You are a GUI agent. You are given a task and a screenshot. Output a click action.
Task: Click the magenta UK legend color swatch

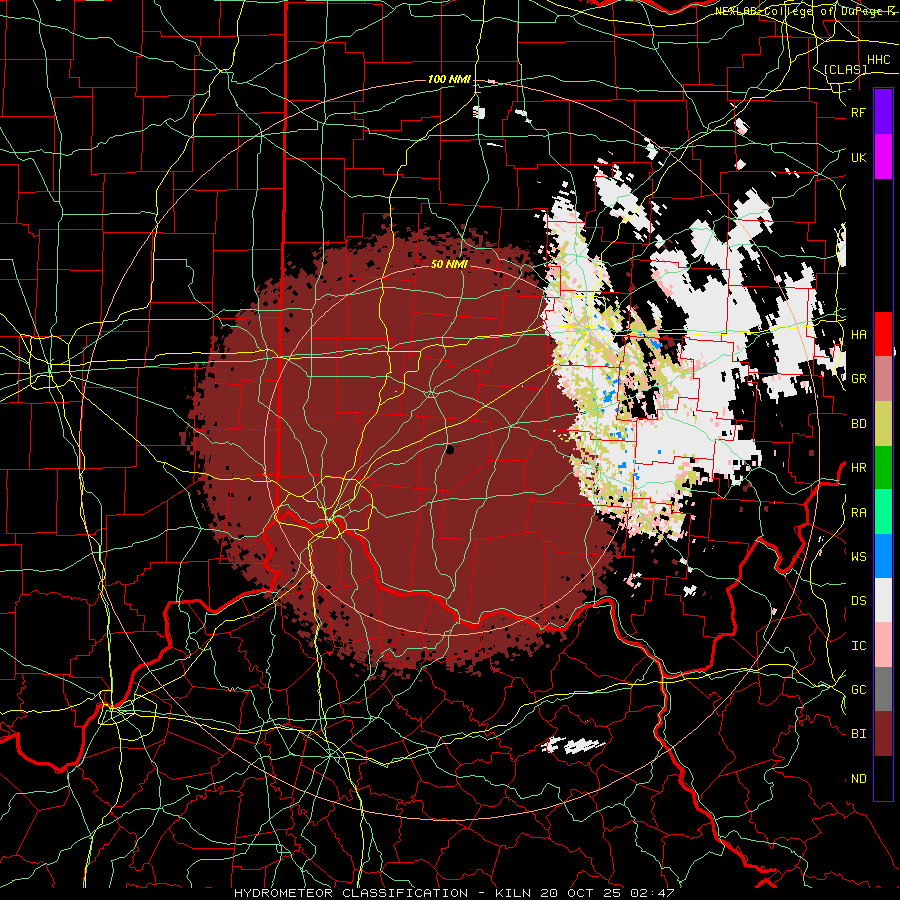(x=883, y=157)
